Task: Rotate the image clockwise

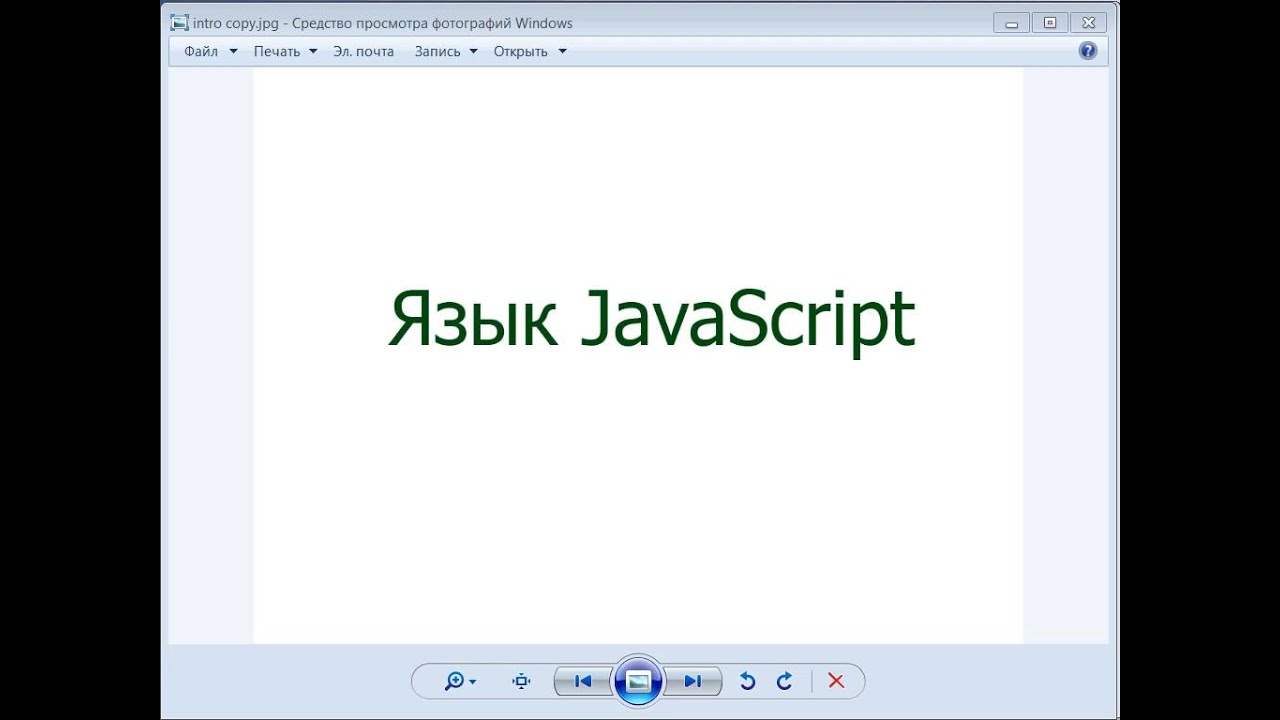Action: coord(785,681)
